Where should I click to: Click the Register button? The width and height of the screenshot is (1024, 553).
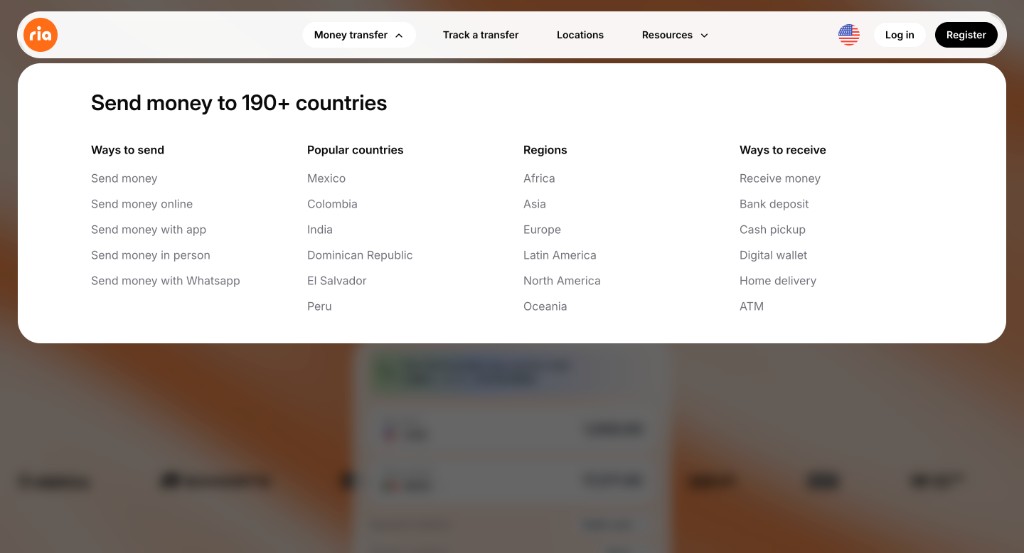pyautogui.click(x=966, y=35)
